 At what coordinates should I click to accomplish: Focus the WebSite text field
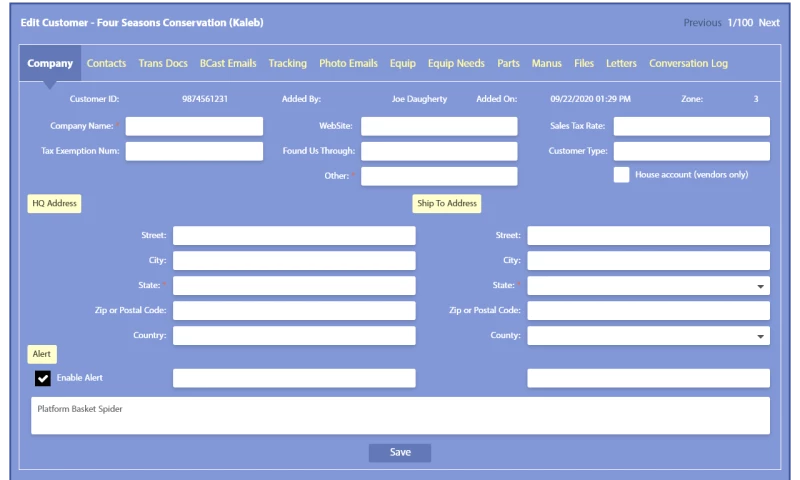(x=439, y=126)
